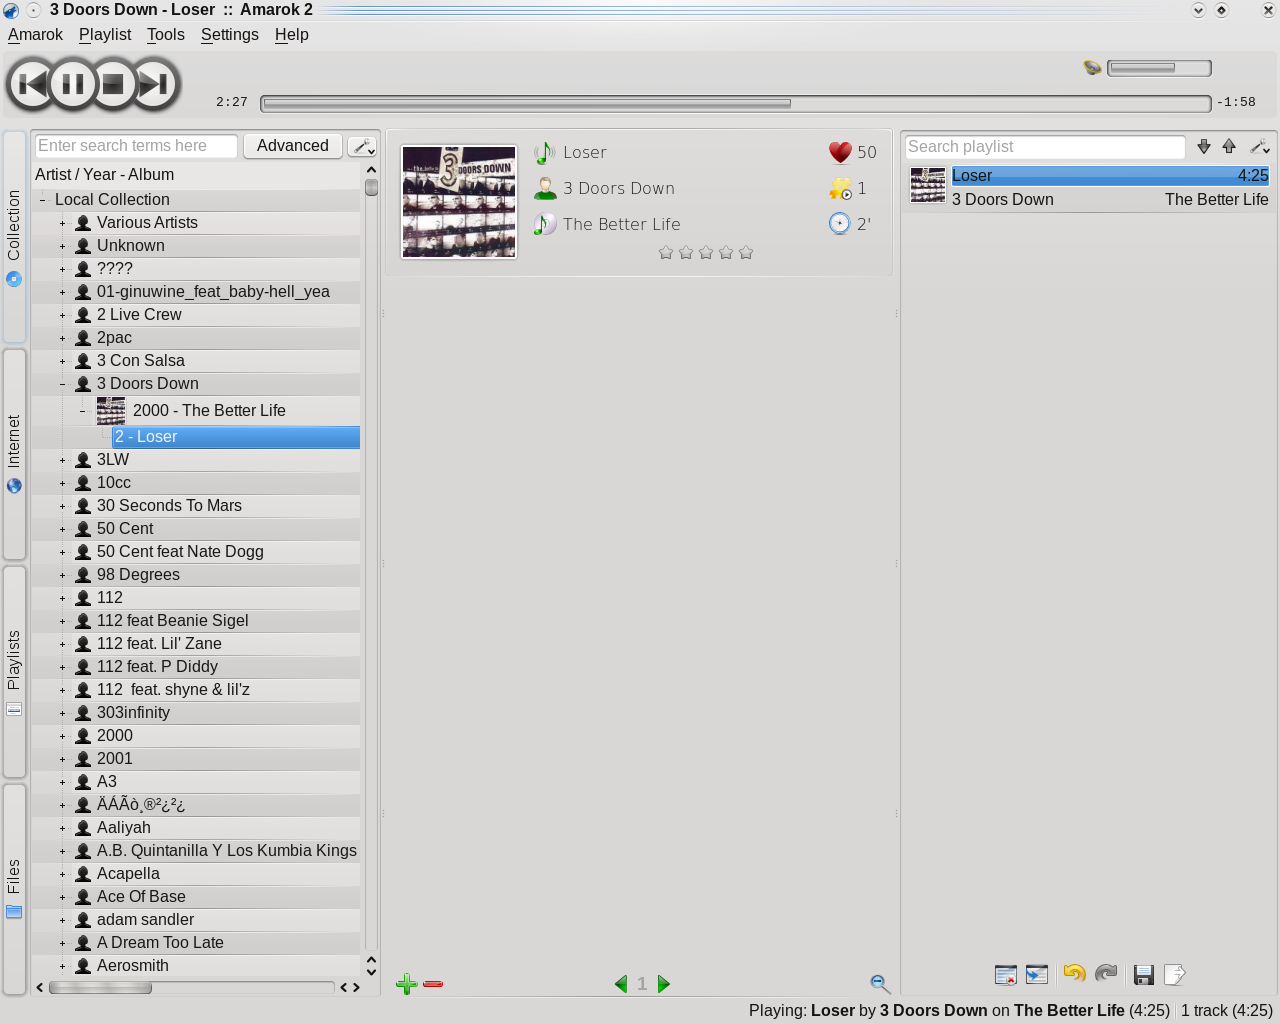
Task: Skip to the next track
Action: [x=153, y=85]
